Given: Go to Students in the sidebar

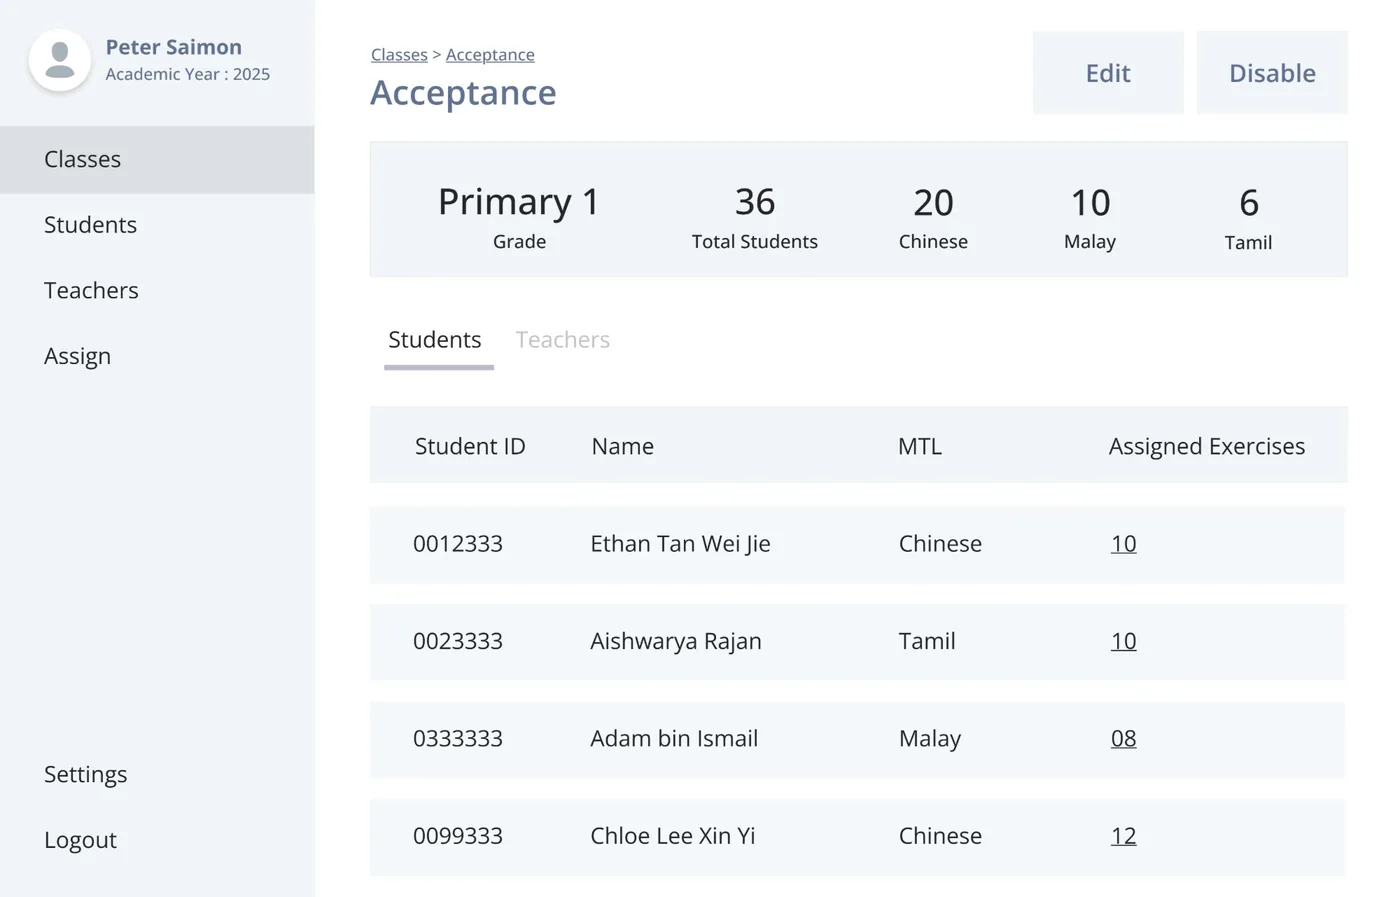Looking at the screenshot, I should click(x=90, y=225).
